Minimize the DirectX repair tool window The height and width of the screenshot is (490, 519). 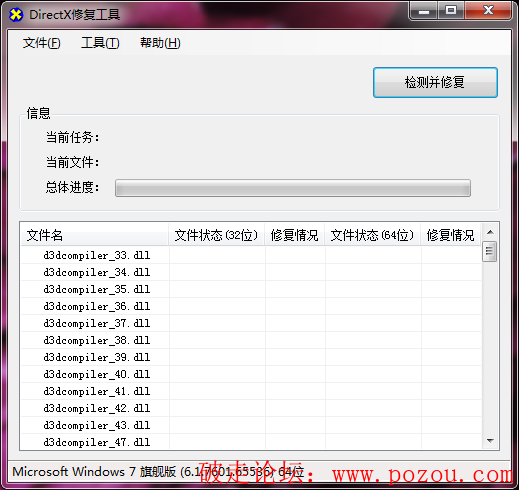tap(424, 11)
